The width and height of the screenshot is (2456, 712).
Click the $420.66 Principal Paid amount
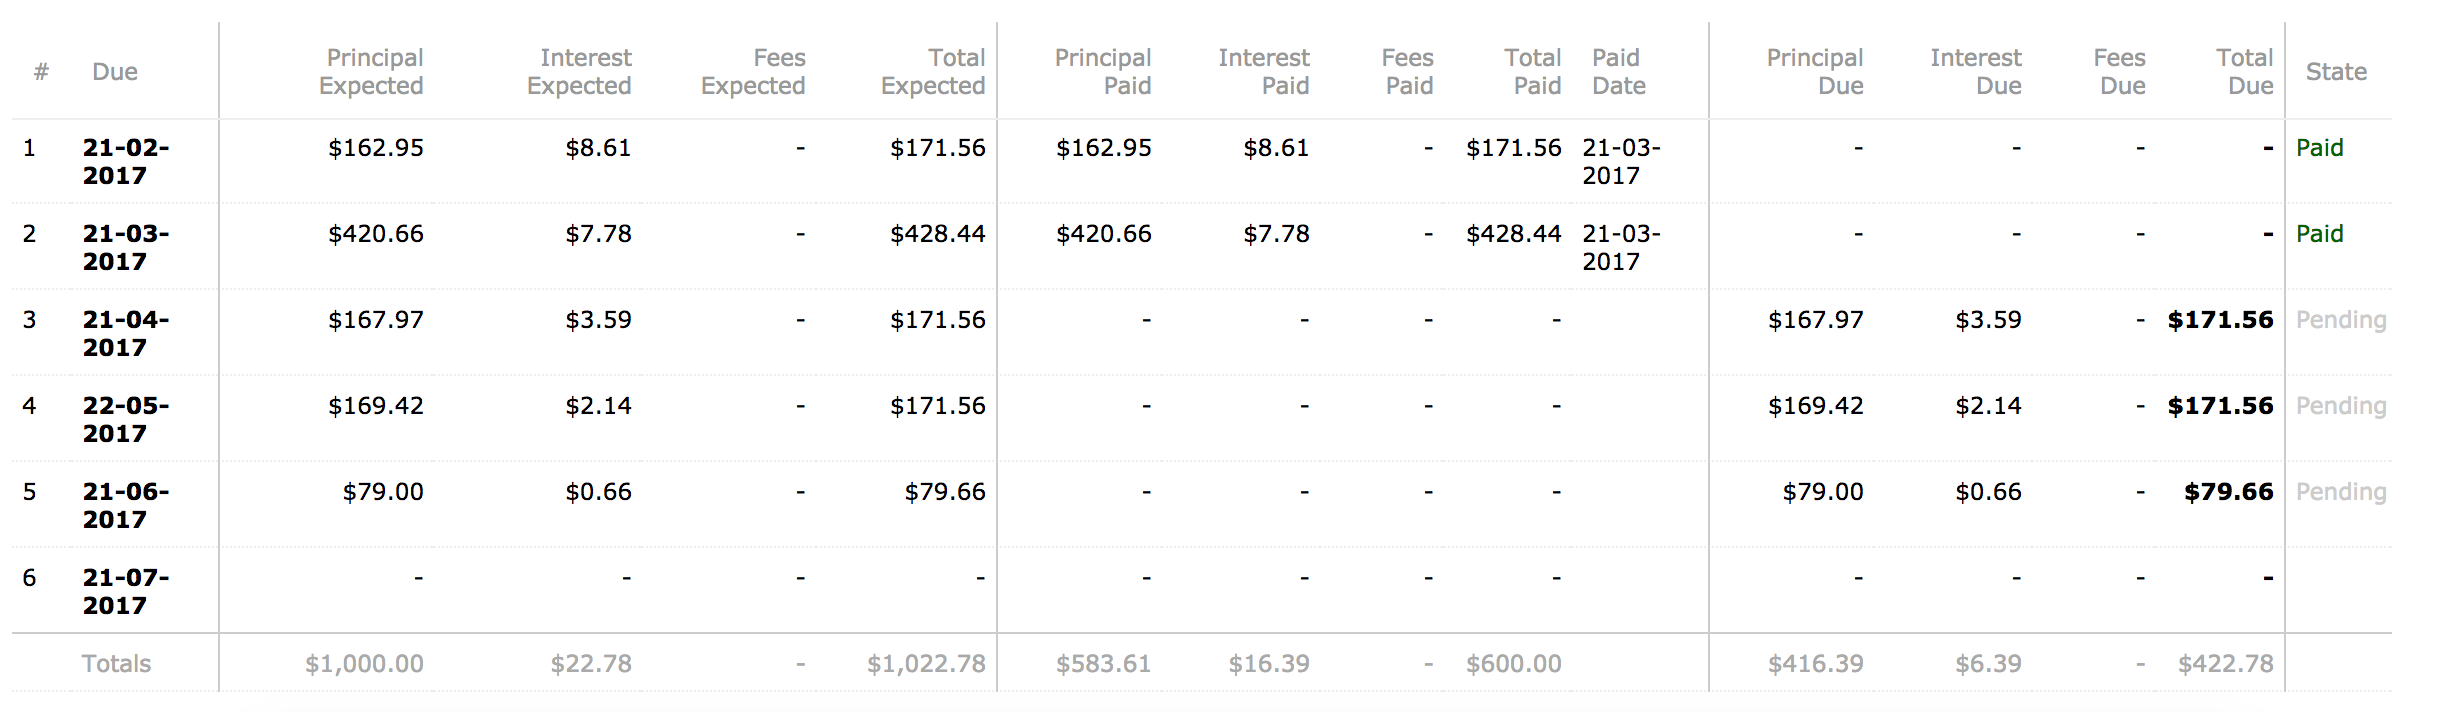coord(1104,234)
